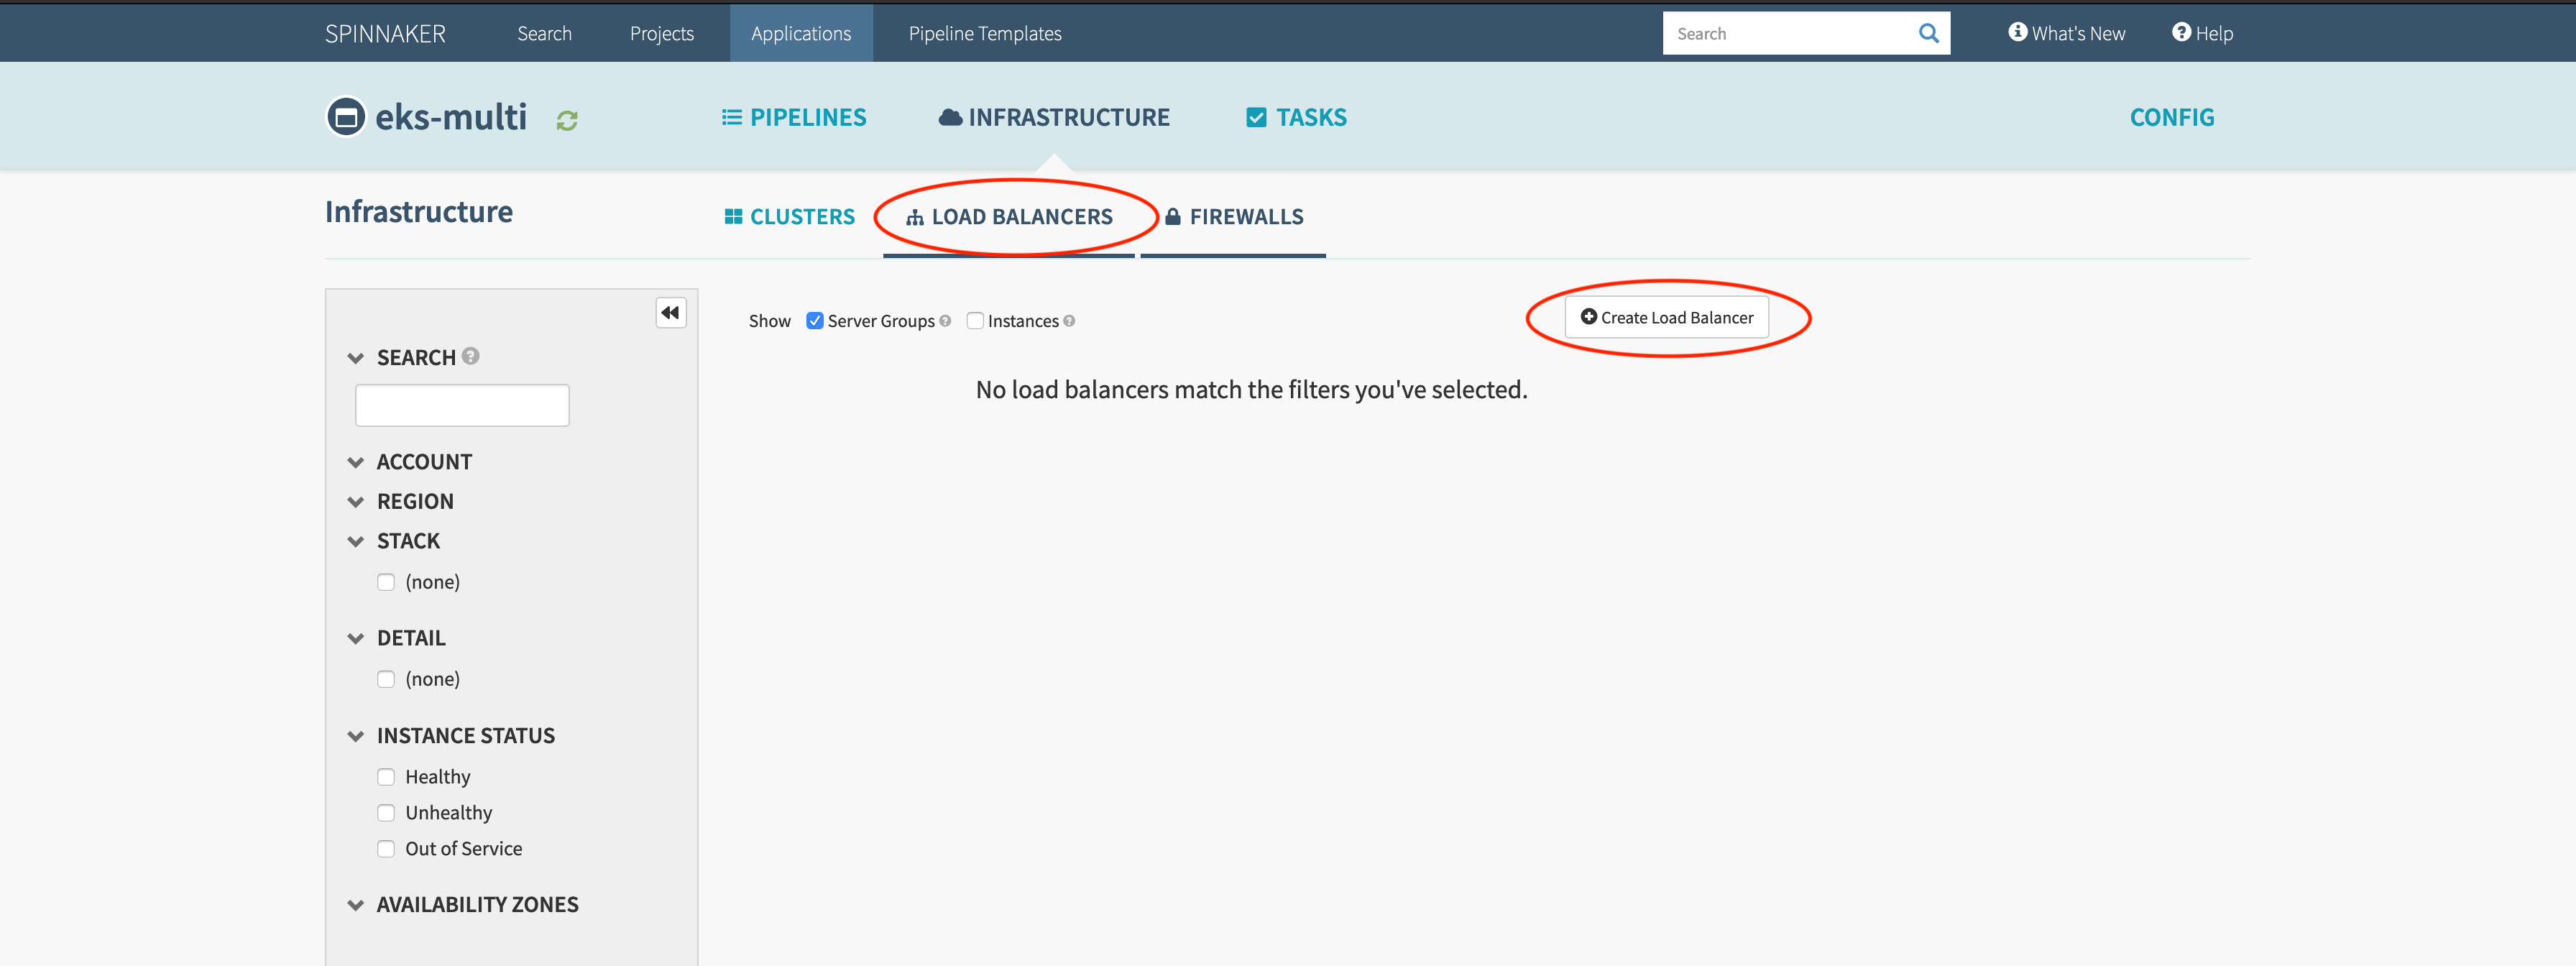Click the help icon beside Instances

click(x=1069, y=321)
